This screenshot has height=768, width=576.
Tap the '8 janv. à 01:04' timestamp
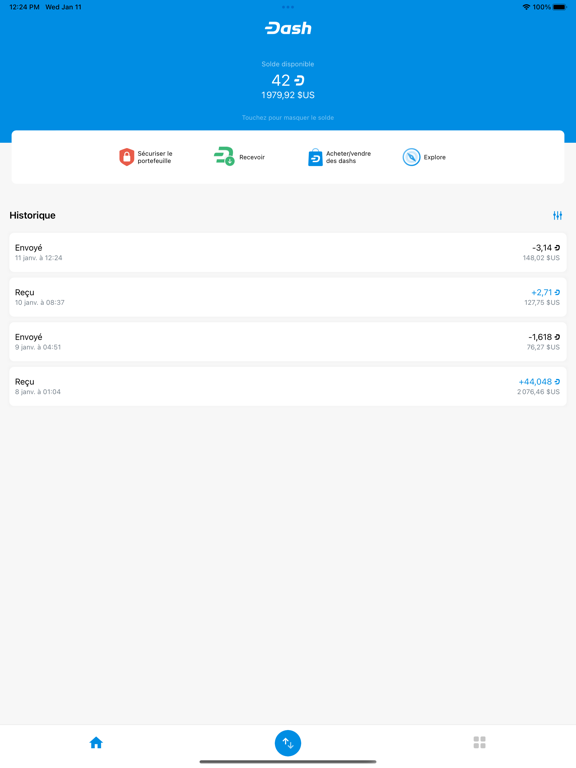point(38,391)
